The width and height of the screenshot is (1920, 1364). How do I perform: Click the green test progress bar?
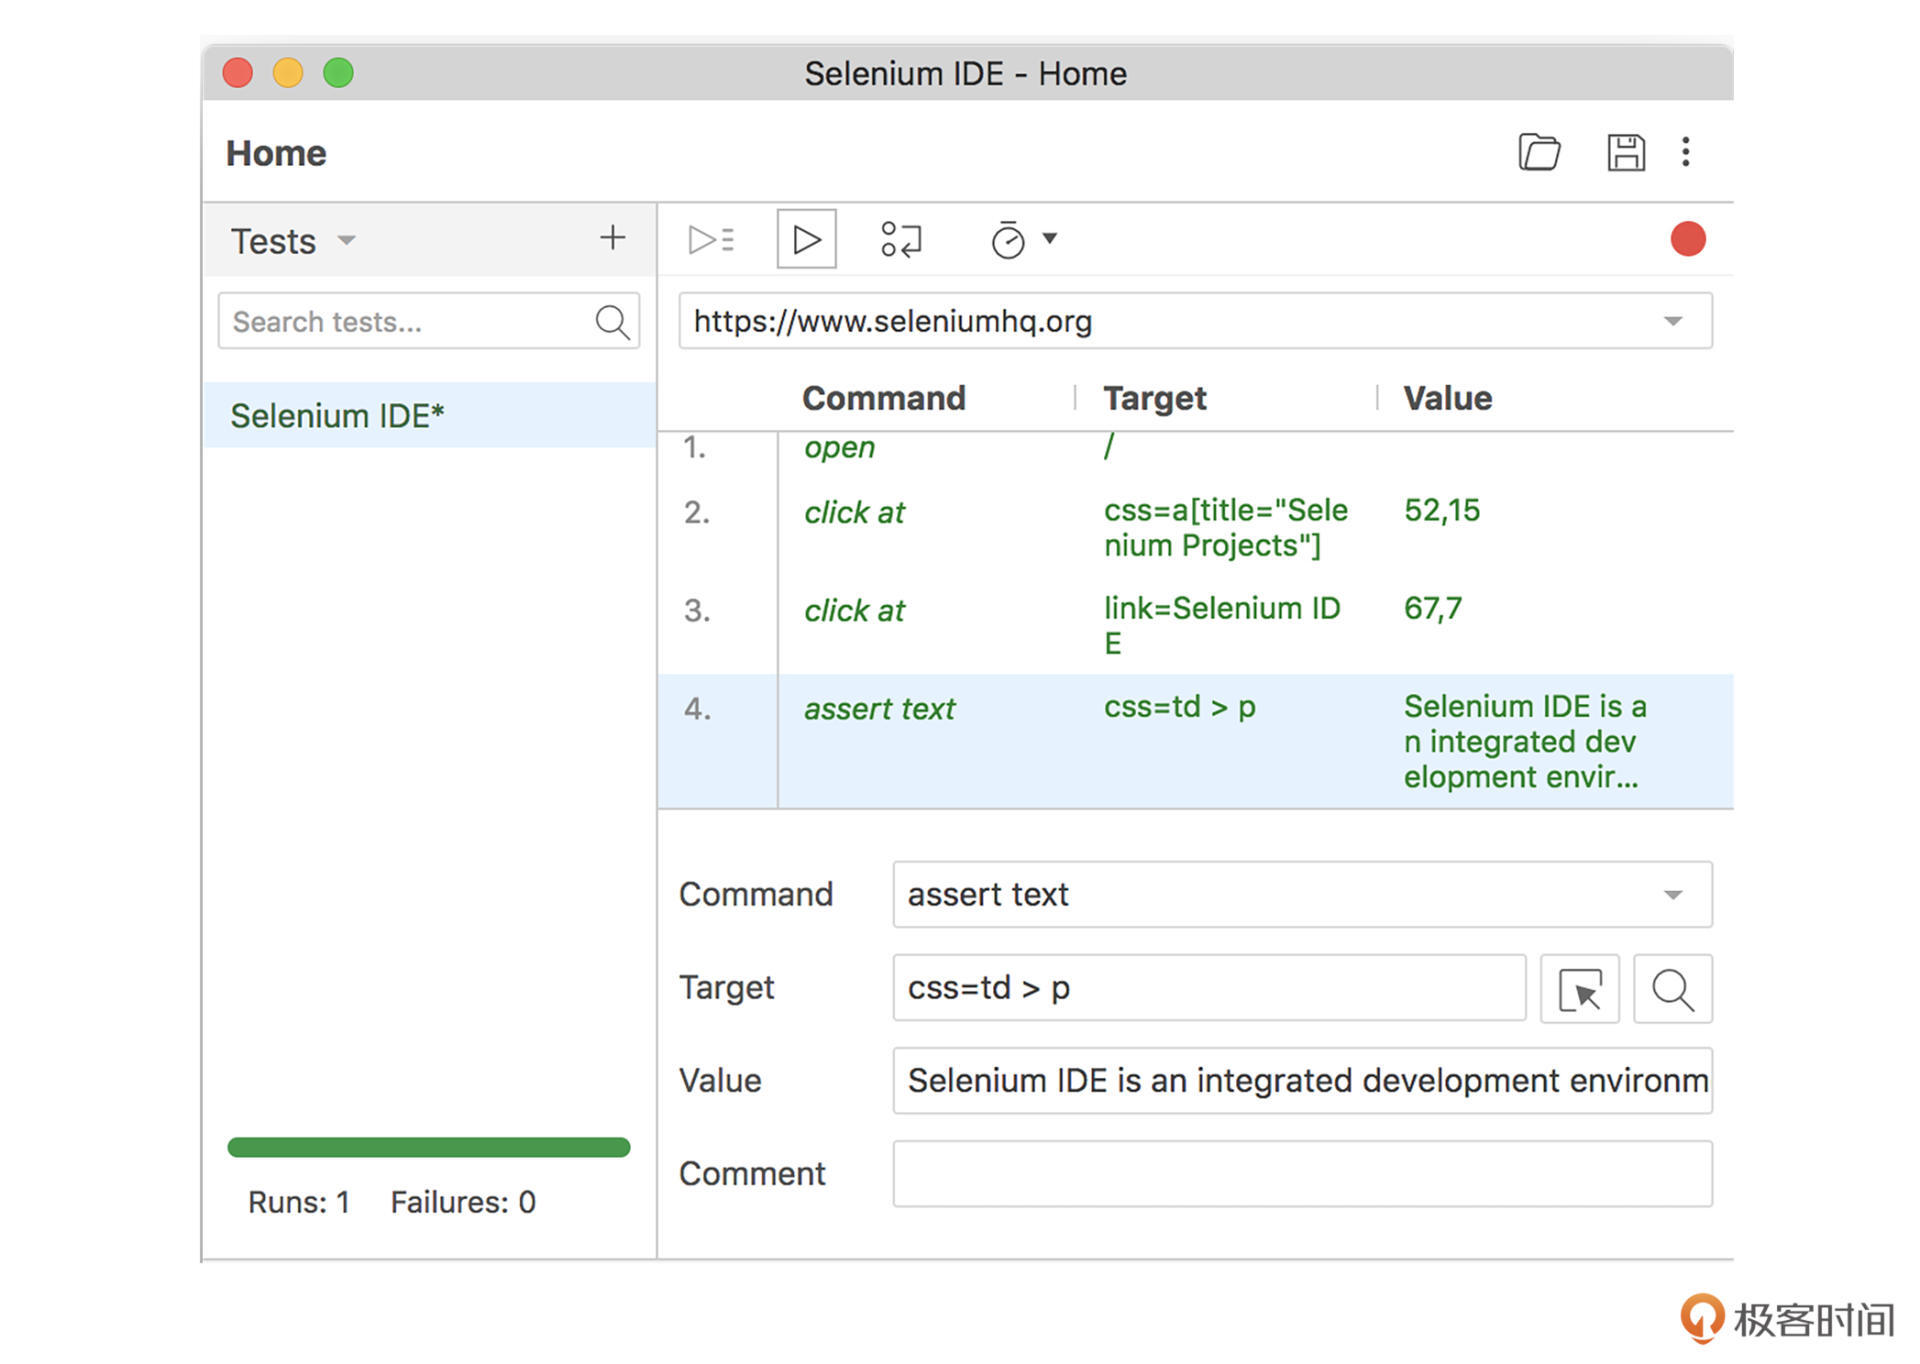click(428, 1147)
